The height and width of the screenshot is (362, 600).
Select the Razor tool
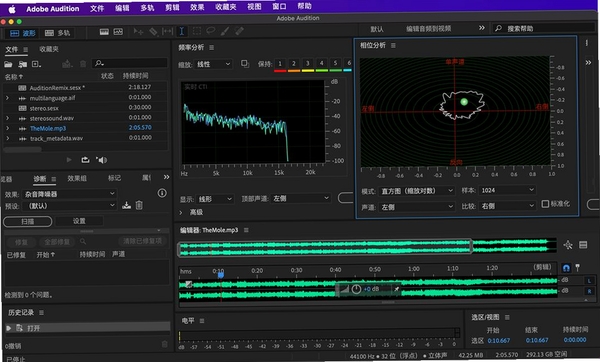click(x=153, y=32)
